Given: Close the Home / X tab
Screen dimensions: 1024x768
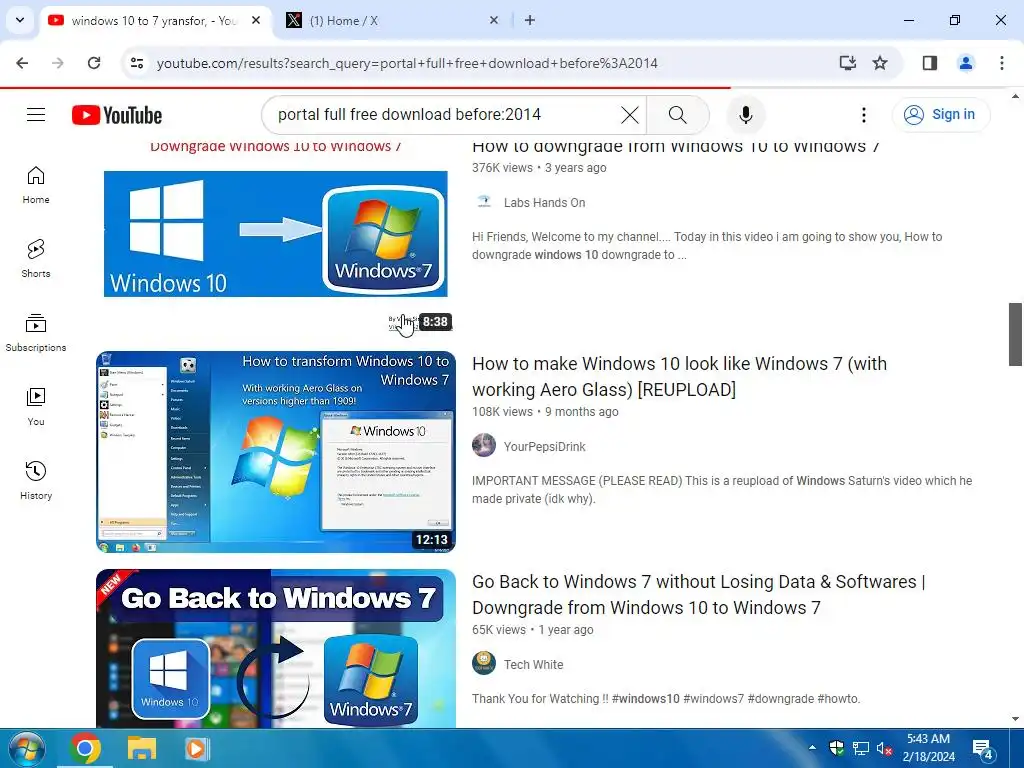Looking at the screenshot, I should (494, 20).
